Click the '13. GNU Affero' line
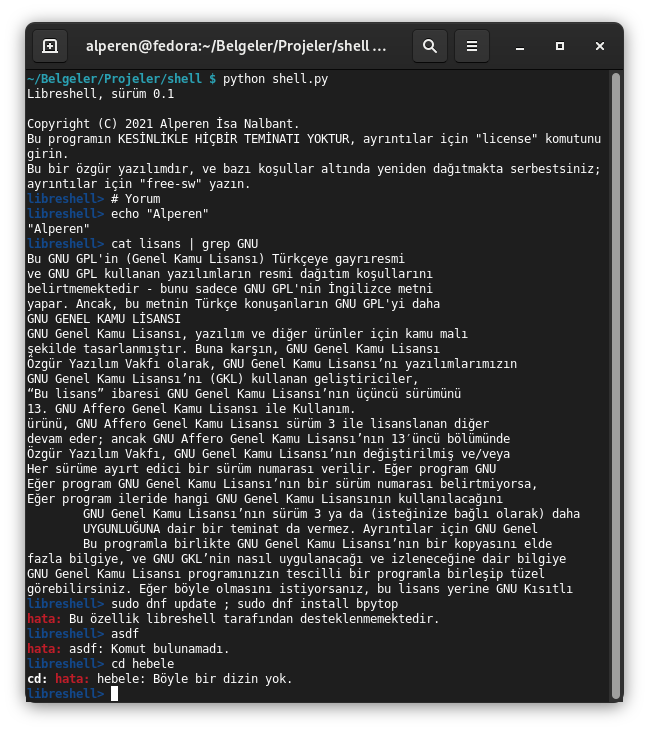649x731 pixels. [x=191, y=408]
